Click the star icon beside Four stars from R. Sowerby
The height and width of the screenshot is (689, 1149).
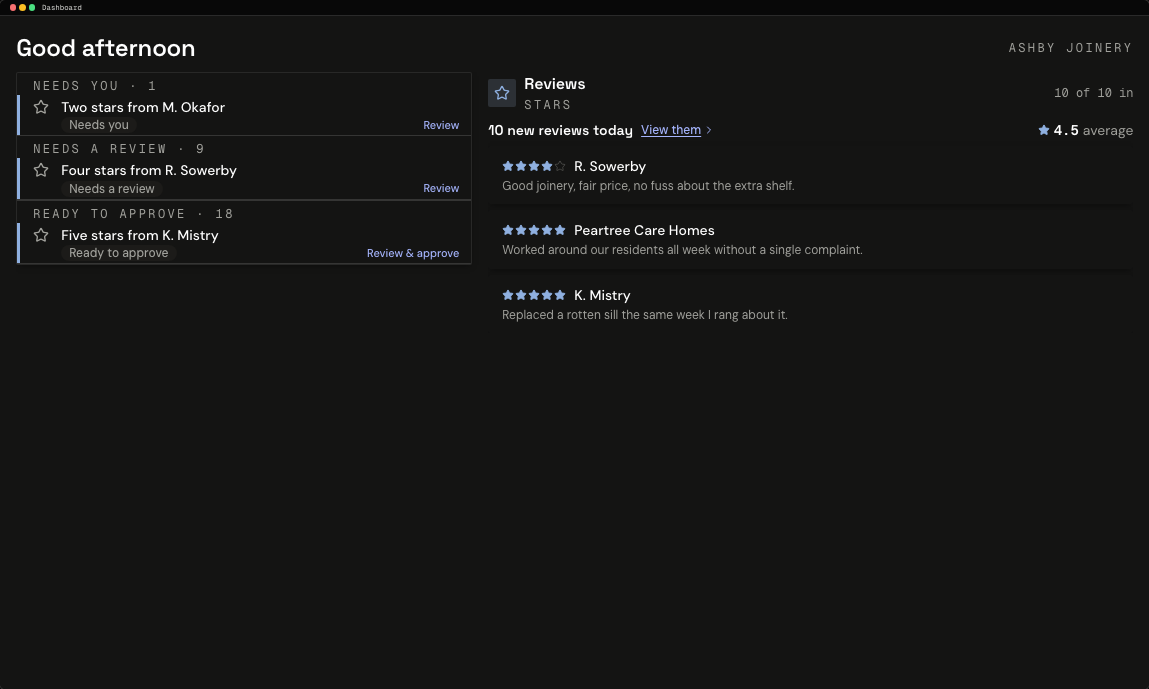41,170
